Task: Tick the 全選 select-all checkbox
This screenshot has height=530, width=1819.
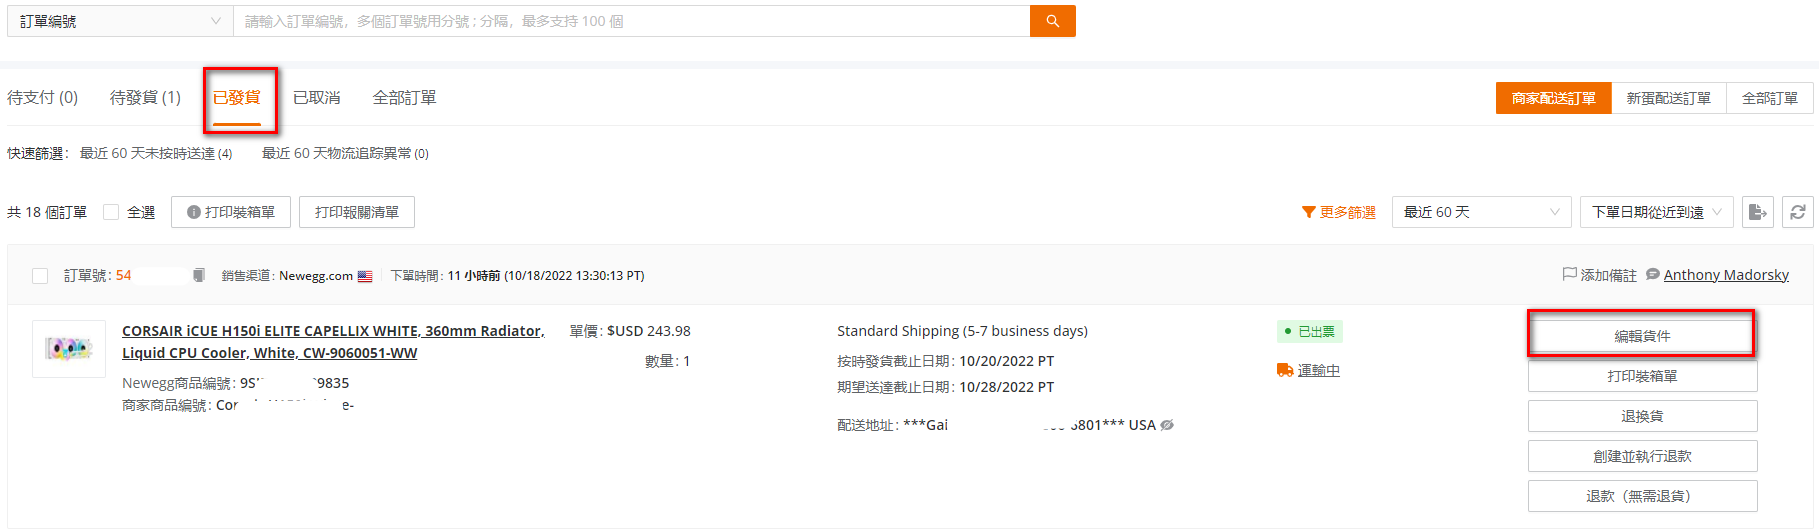Action: pyautogui.click(x=111, y=212)
